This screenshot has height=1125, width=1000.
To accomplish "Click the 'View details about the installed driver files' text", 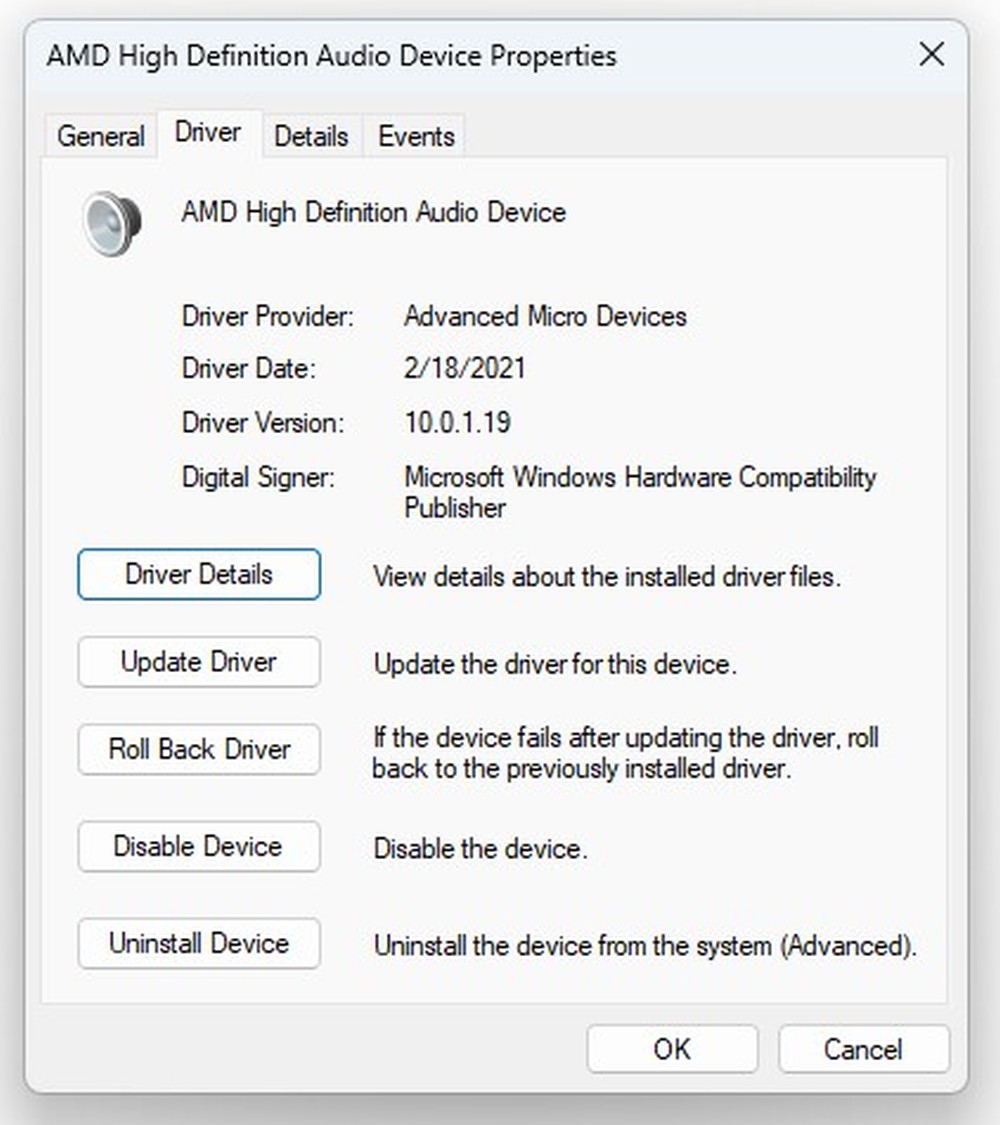I will click(x=607, y=577).
